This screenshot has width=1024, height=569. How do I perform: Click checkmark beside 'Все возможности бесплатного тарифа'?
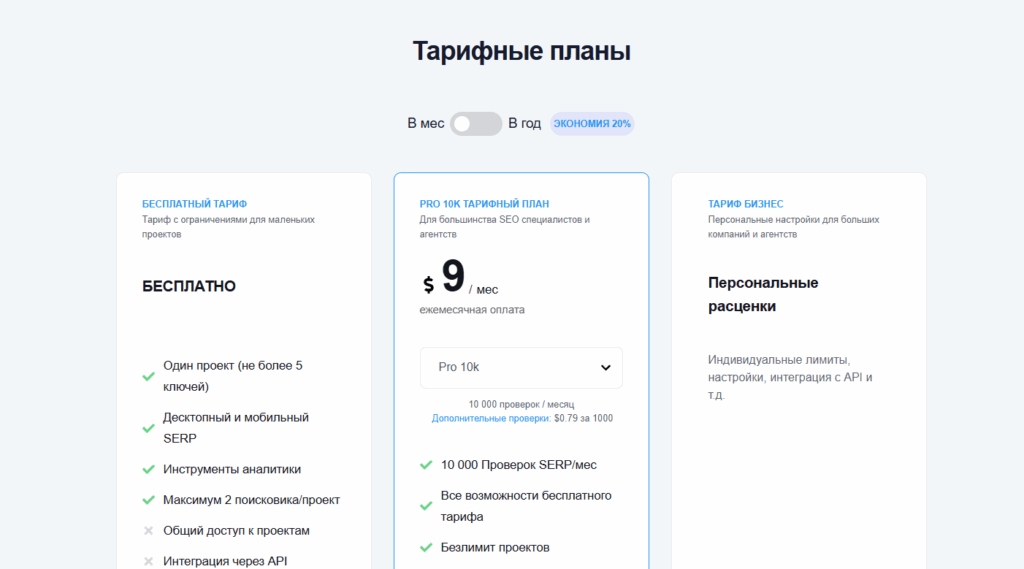(x=426, y=506)
